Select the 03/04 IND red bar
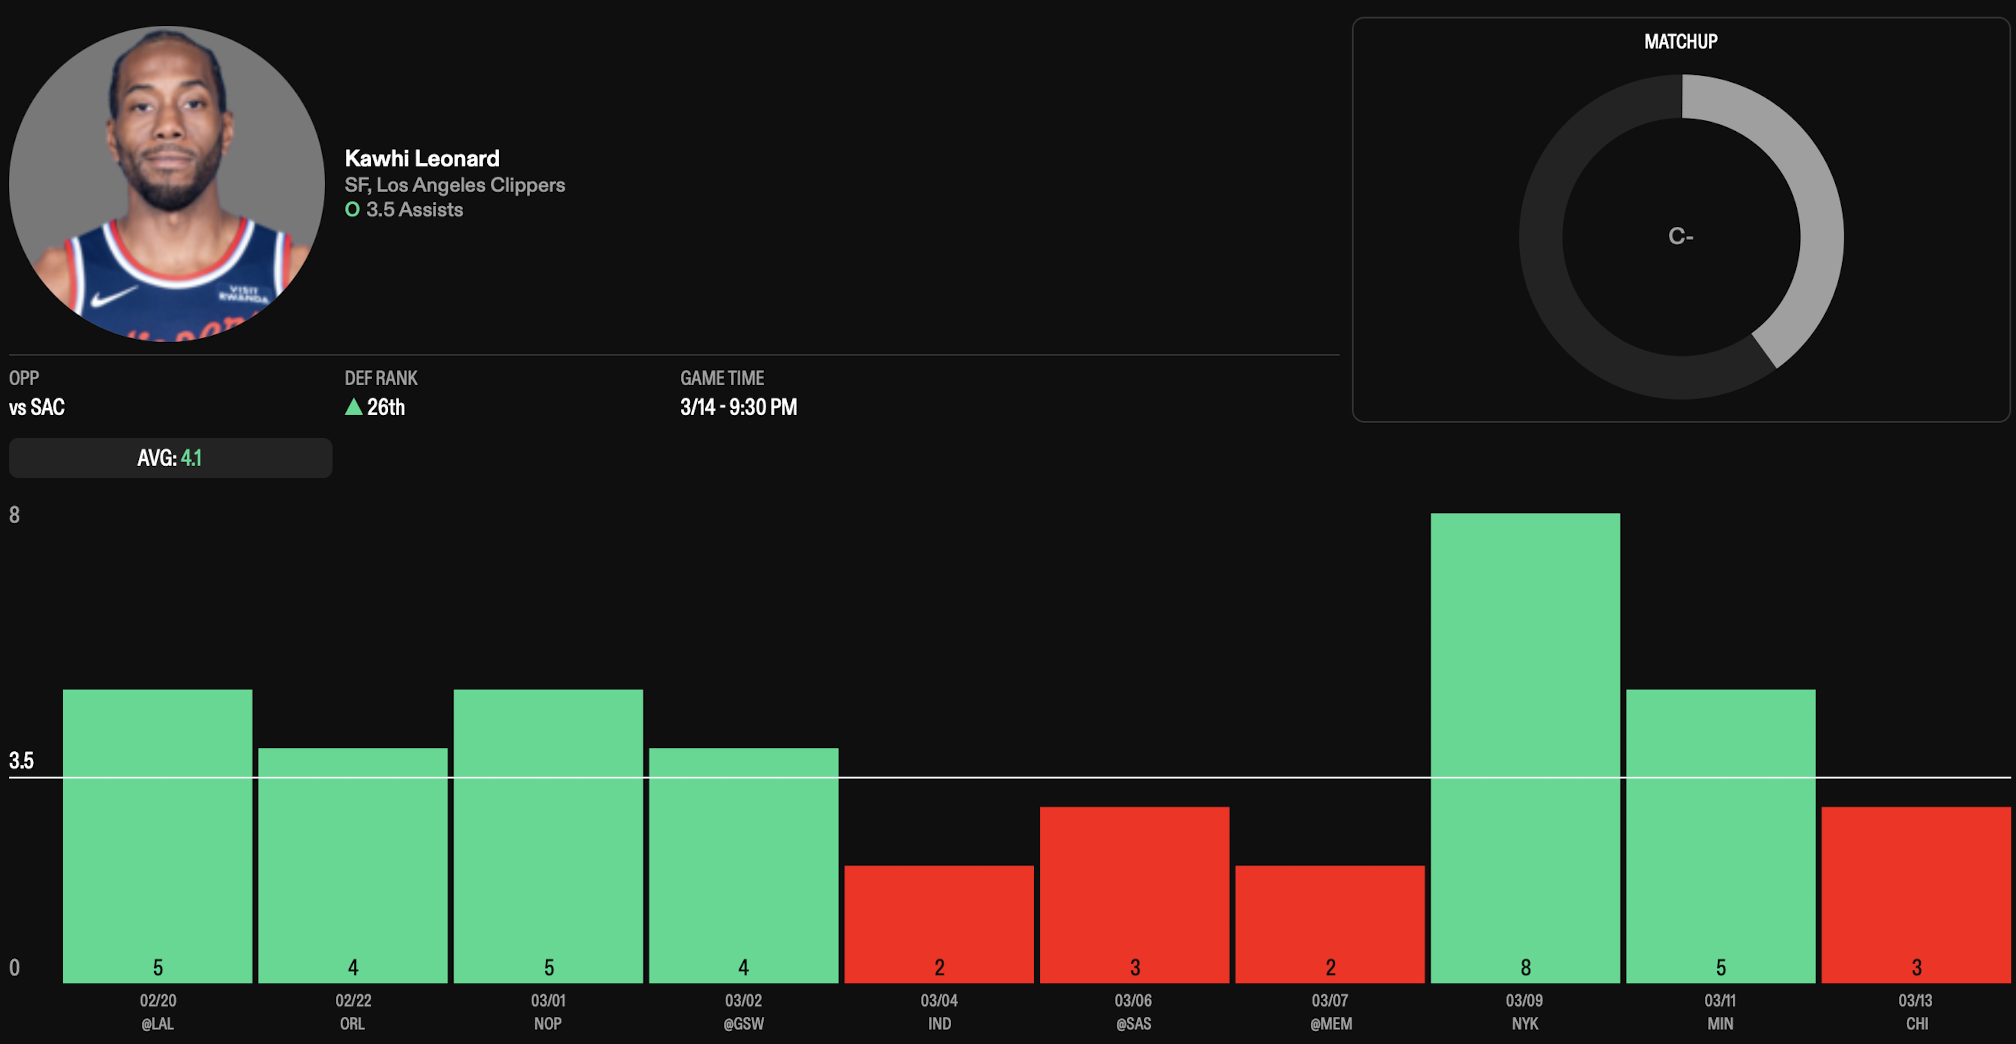Screen dimensions: 2016x1044 (938, 923)
